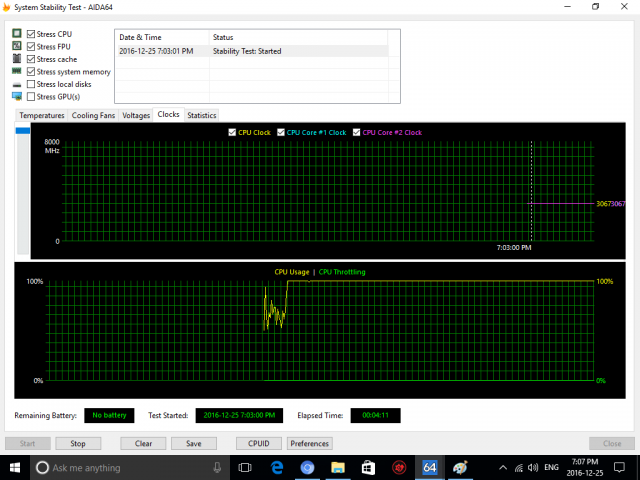Image resolution: width=640 pixels, height=480 pixels.
Task: Click the Cortana microphone icon
Action: (x=218, y=467)
